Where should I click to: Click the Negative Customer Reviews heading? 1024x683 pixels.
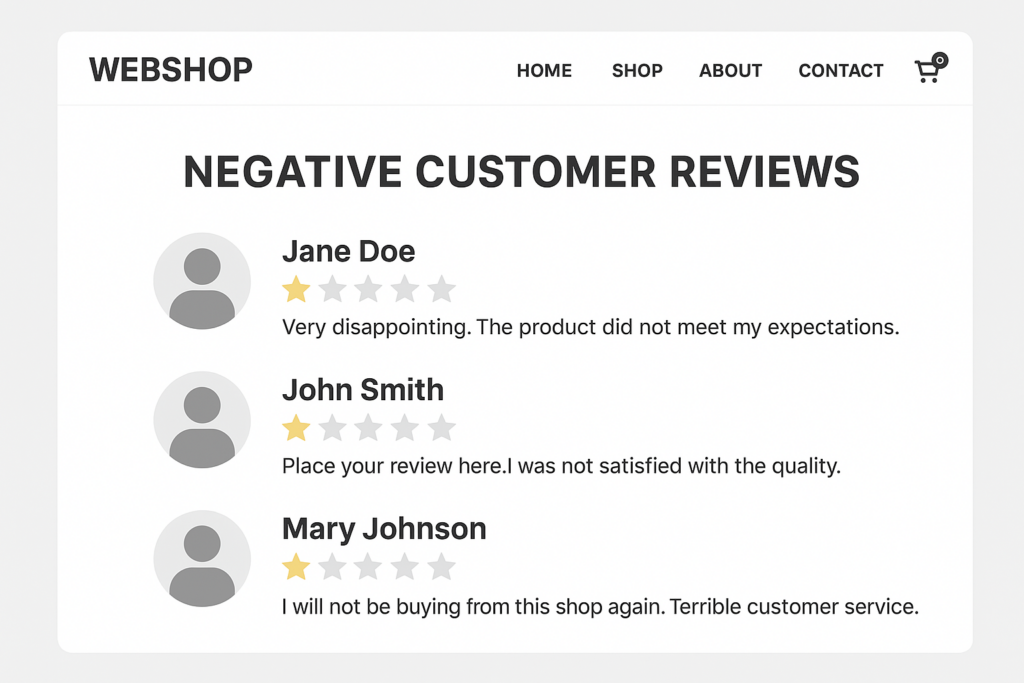(x=521, y=172)
